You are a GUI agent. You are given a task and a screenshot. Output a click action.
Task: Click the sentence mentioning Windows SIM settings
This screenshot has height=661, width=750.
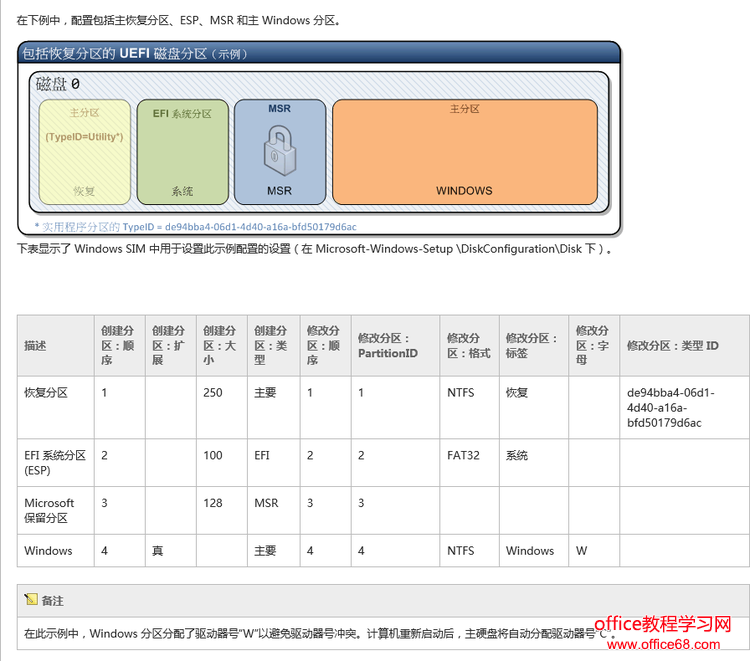[x=314, y=249]
